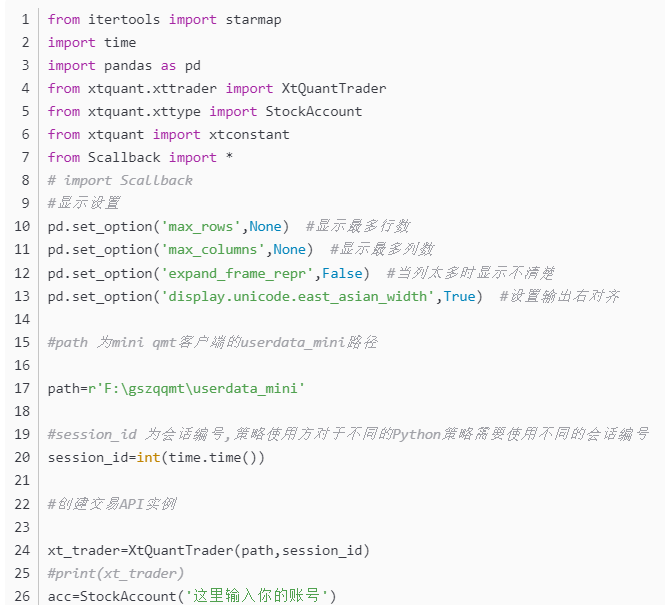
Task: Click StockAccount in the line 5 import
Action: click(x=313, y=111)
